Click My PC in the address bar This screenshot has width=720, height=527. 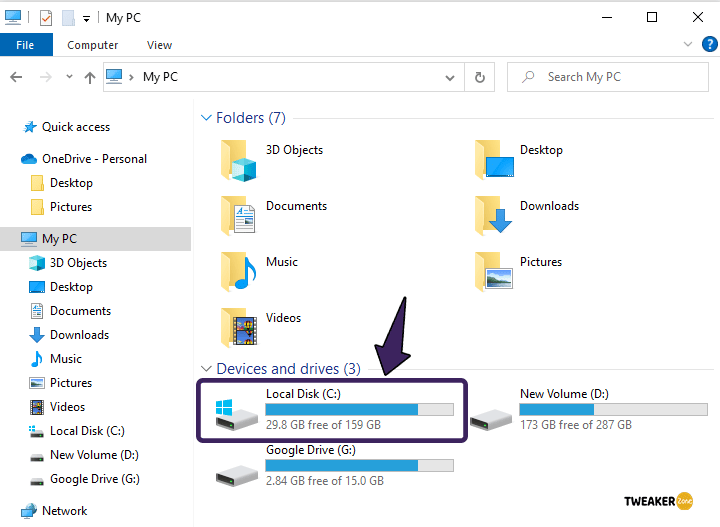pos(160,77)
